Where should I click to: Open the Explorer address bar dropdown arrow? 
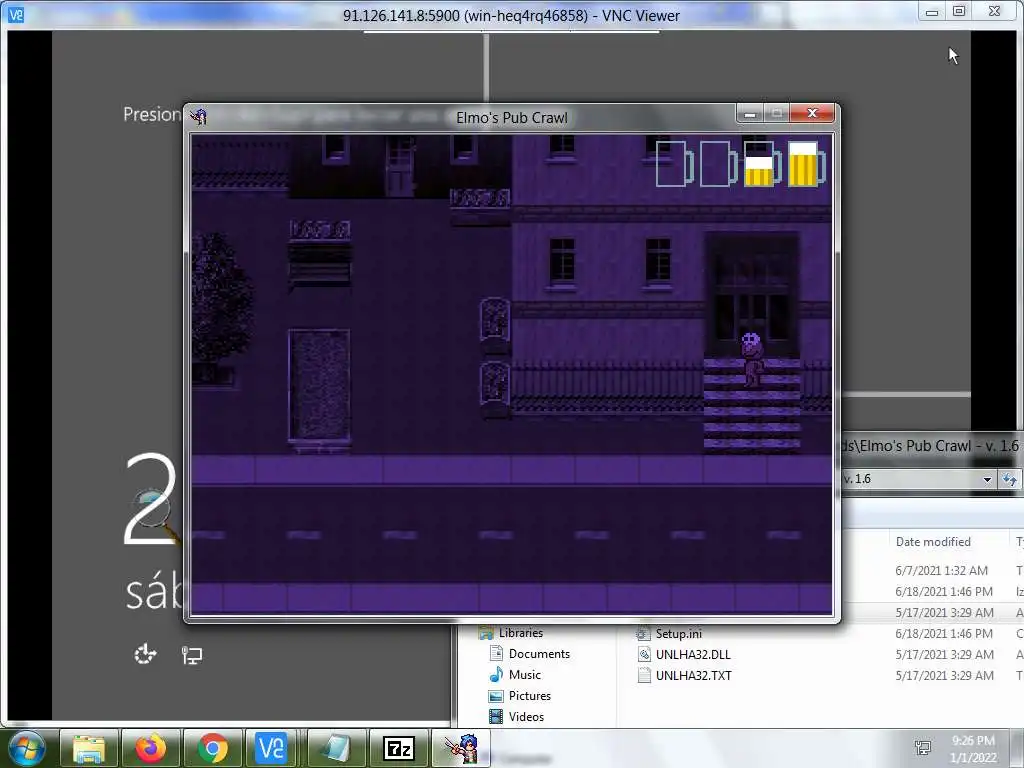pyautogui.click(x=987, y=479)
